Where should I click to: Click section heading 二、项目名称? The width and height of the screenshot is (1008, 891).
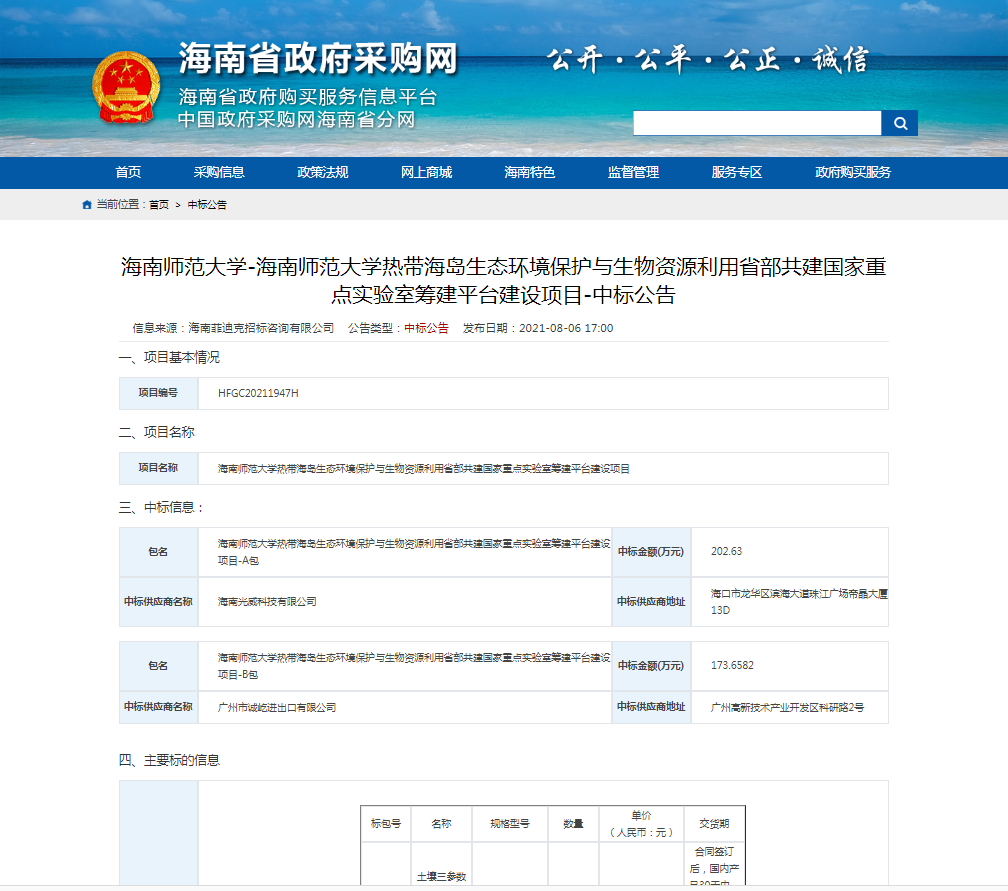156,432
